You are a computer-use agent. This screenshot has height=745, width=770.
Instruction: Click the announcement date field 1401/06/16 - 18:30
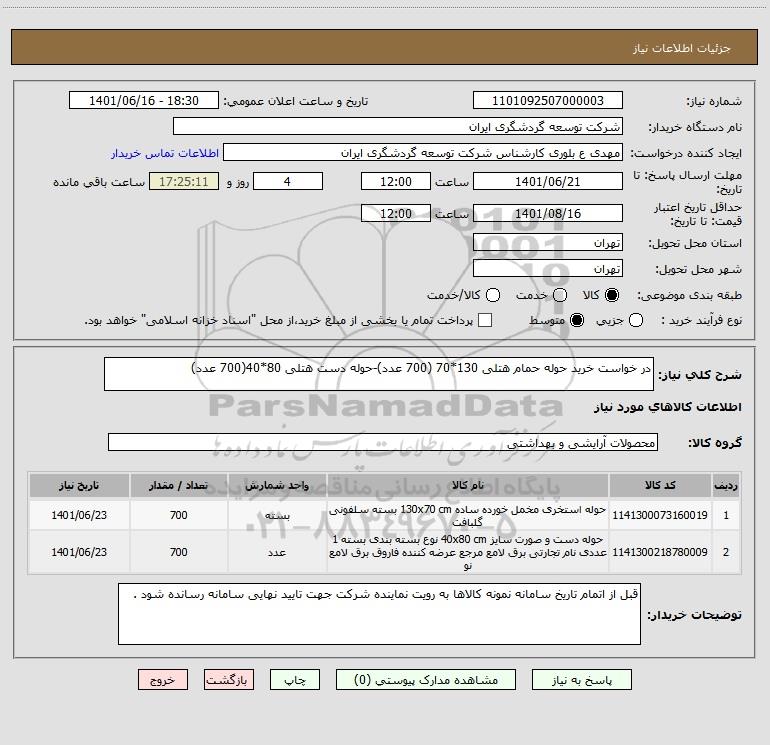click(x=144, y=101)
